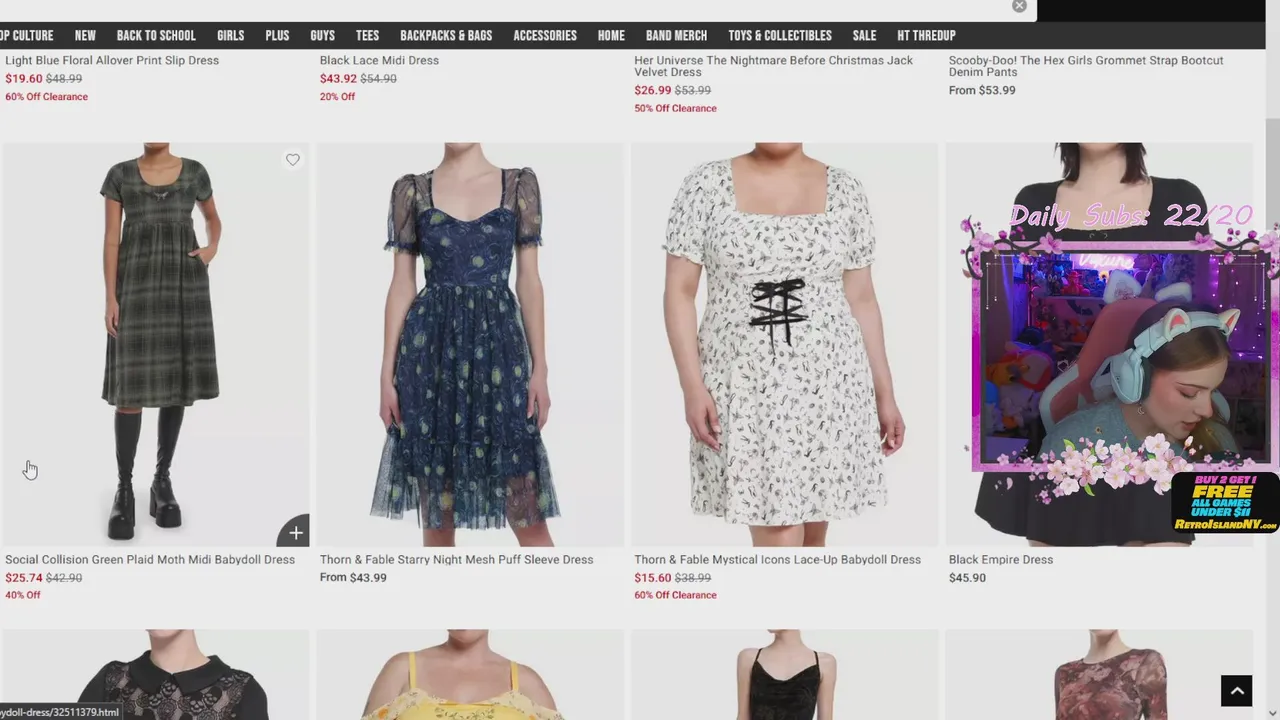Screen dimensions: 1280x720
Task: Open the Band Merch menu
Action: click(x=676, y=35)
